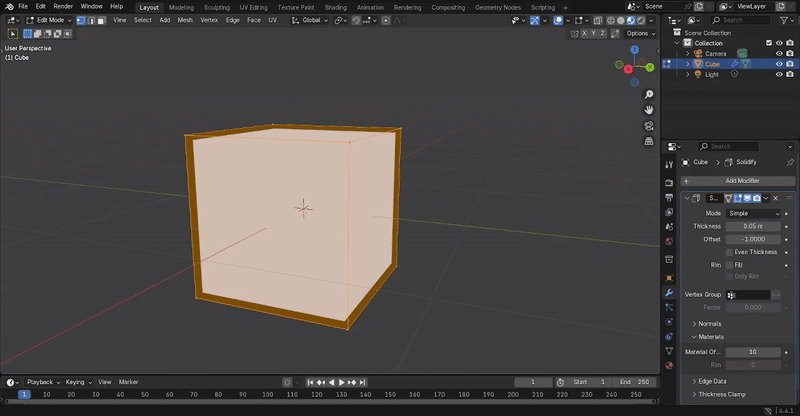Screen dimensions: 800x416
Task: Open the Object properties tab
Action: (x=669, y=278)
